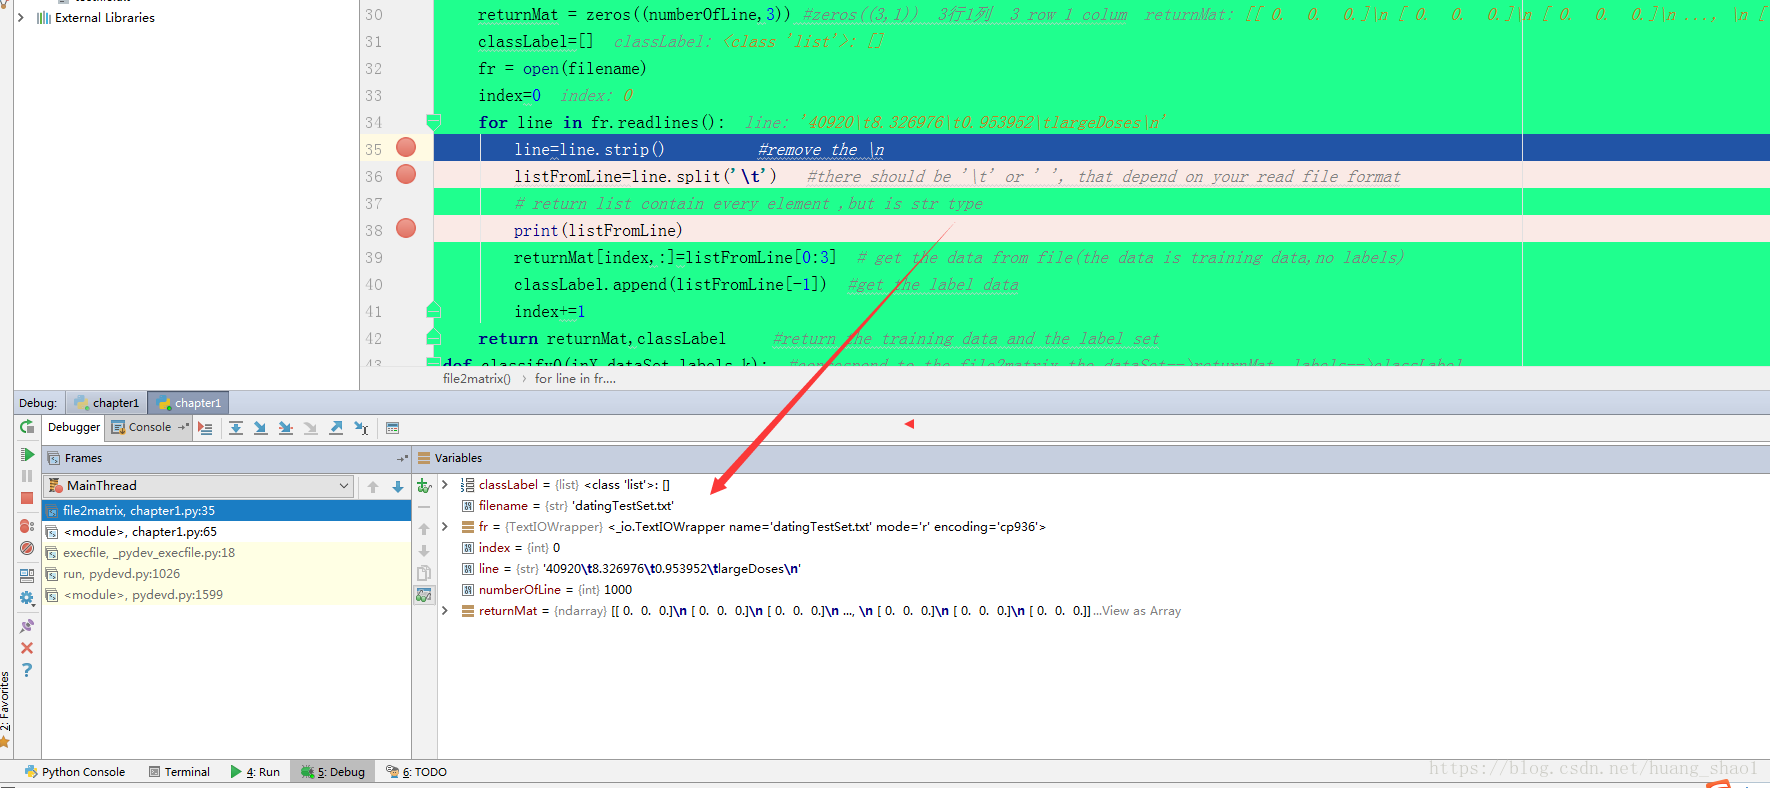Viewport: 1770px width, 788px height.
Task: Click 'for line in fr....' breadcrumb
Action: [x=575, y=379]
